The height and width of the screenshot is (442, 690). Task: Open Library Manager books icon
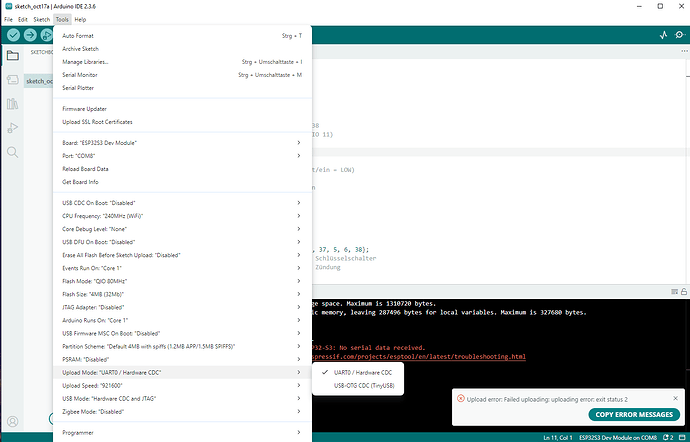(x=13, y=104)
